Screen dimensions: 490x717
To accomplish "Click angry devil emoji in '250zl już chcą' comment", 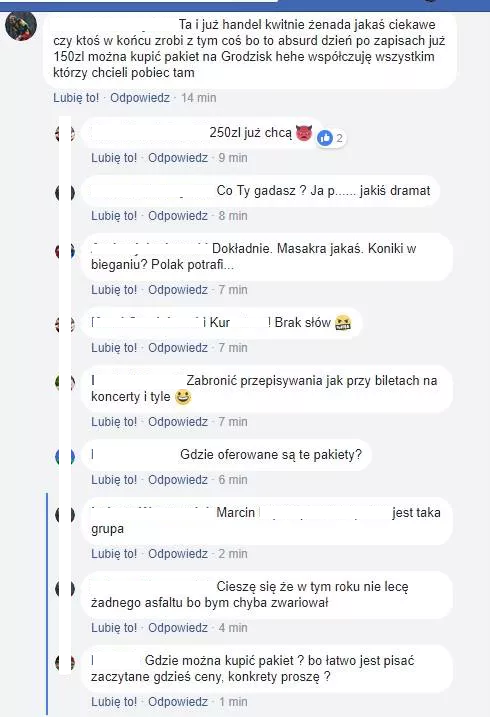I will [x=304, y=133].
